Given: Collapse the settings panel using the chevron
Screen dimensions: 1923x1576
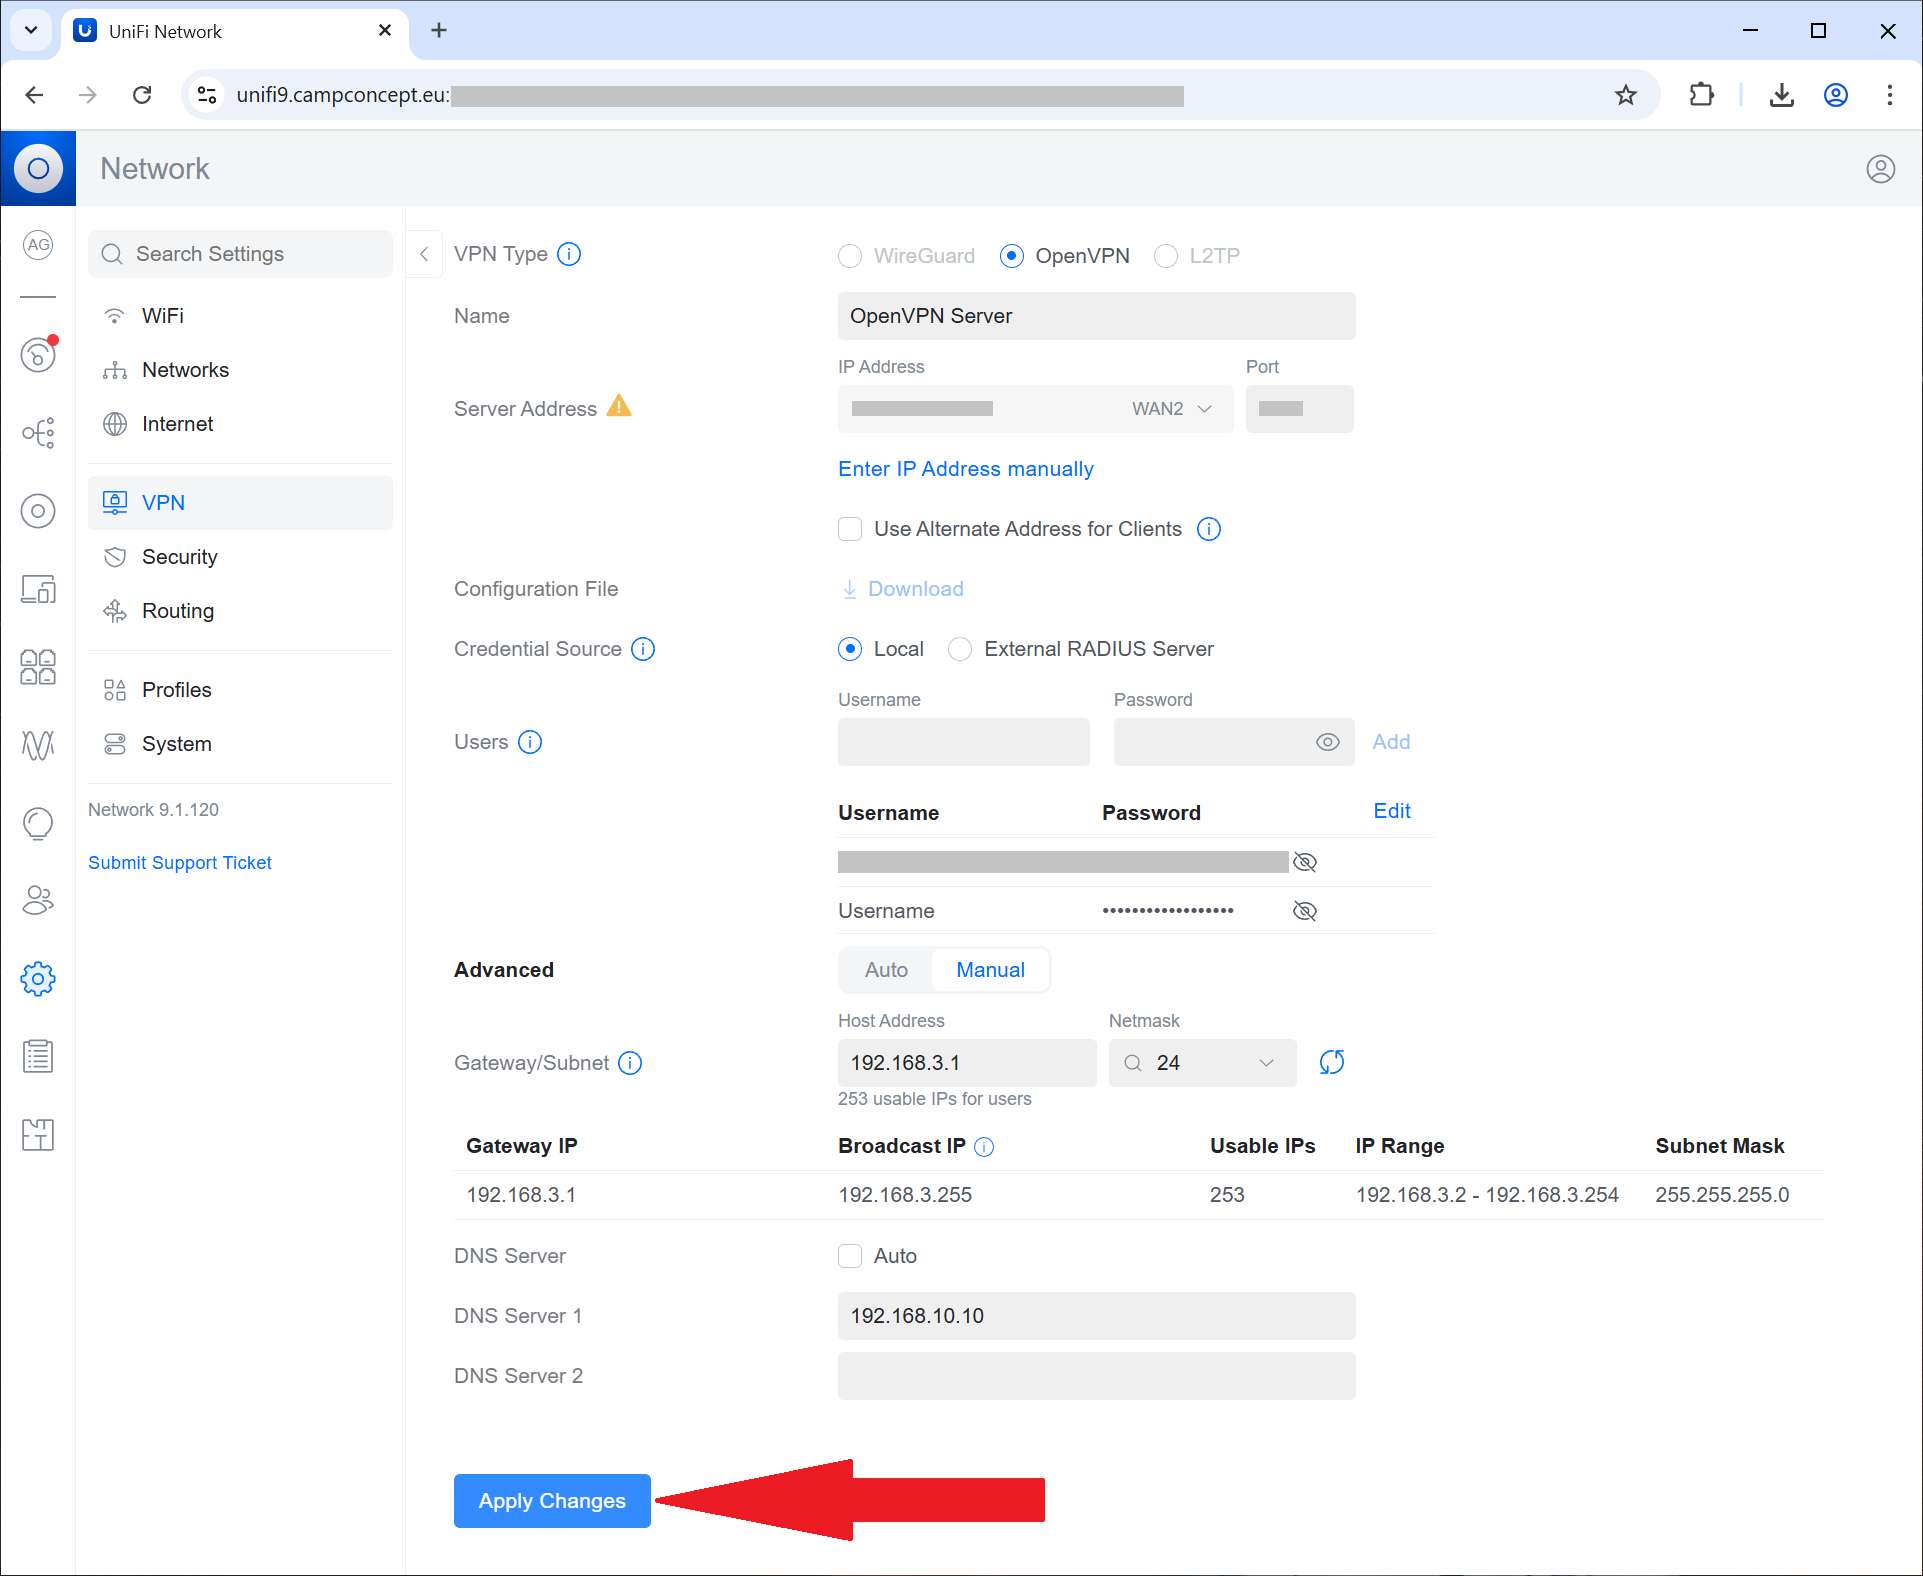Looking at the screenshot, I should coord(424,254).
